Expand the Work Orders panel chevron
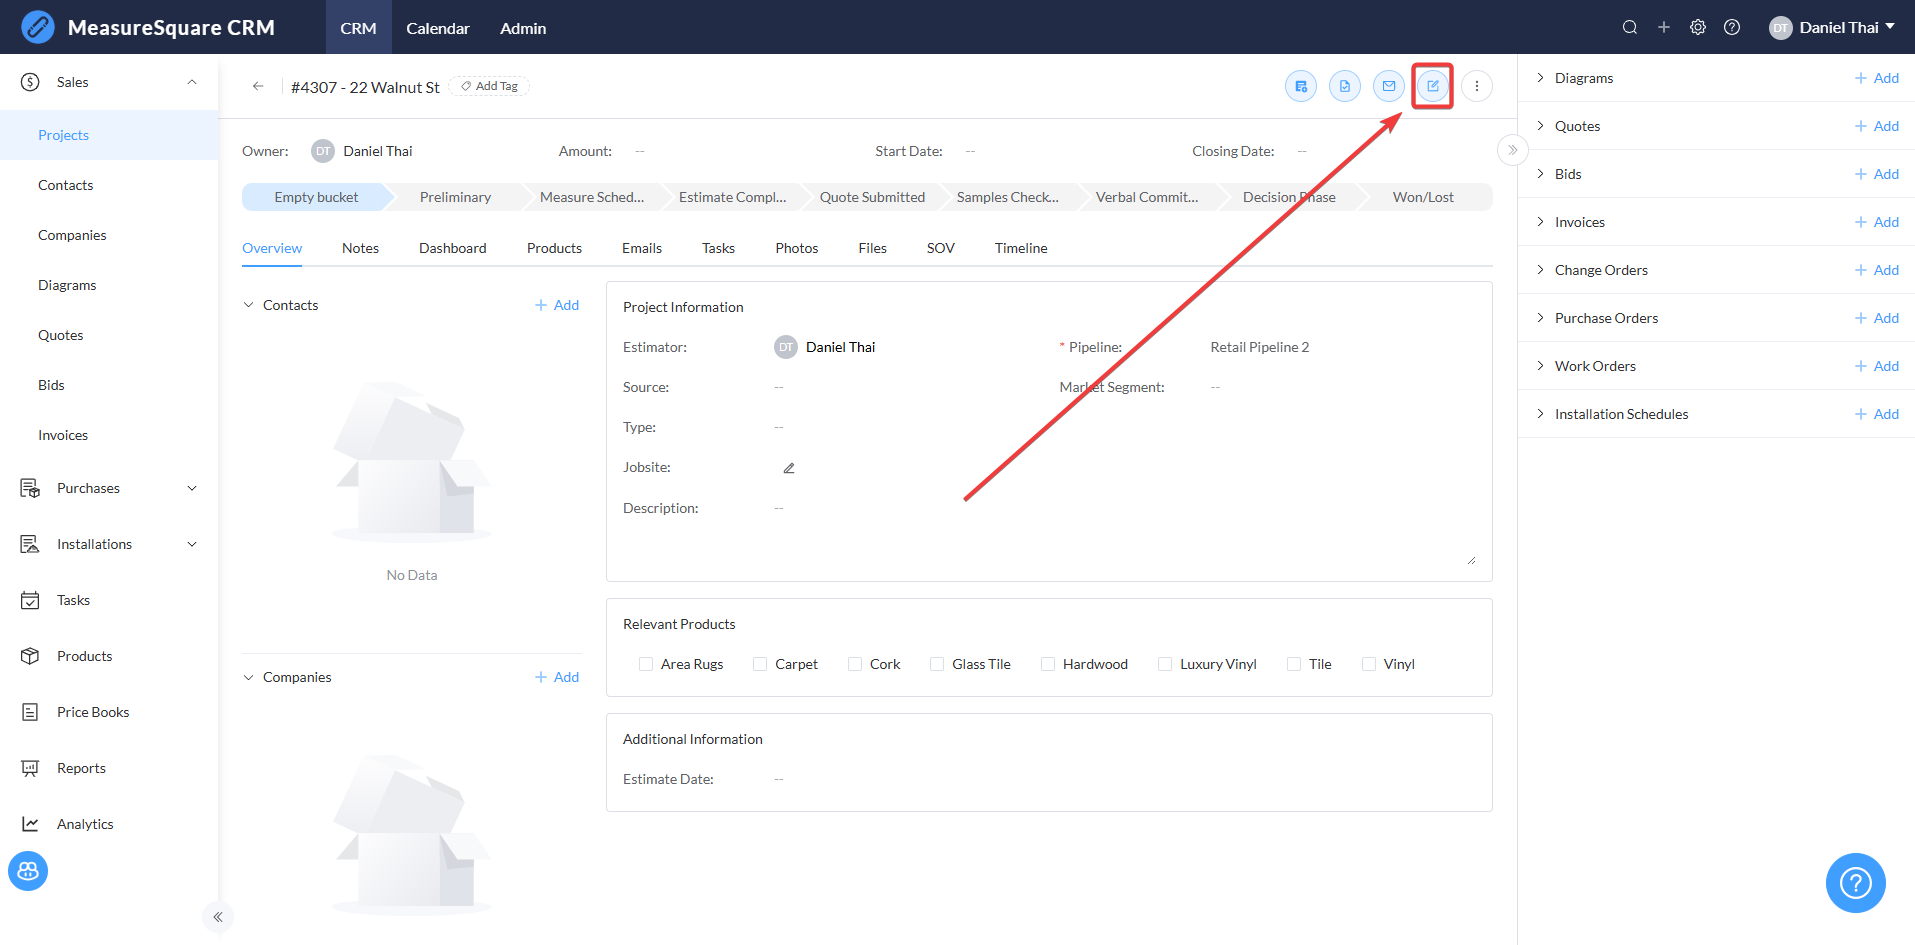1915x945 pixels. coord(1540,365)
